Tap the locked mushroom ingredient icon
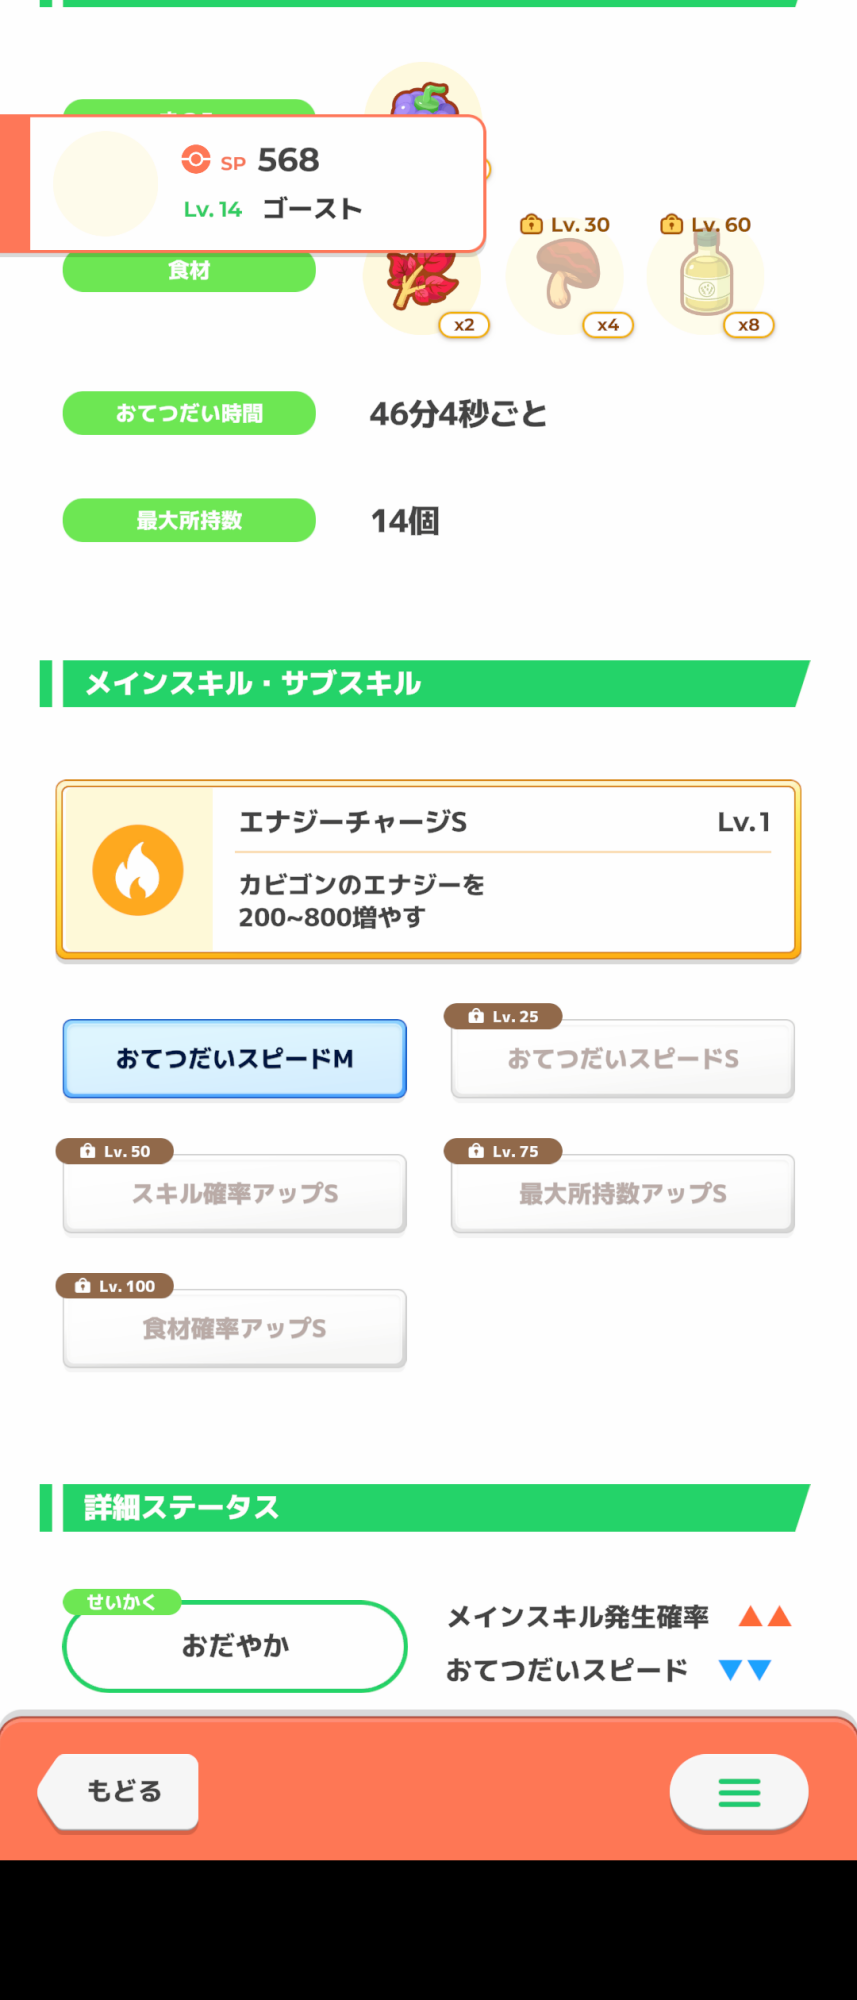This screenshot has width=857, height=2000. (x=566, y=273)
